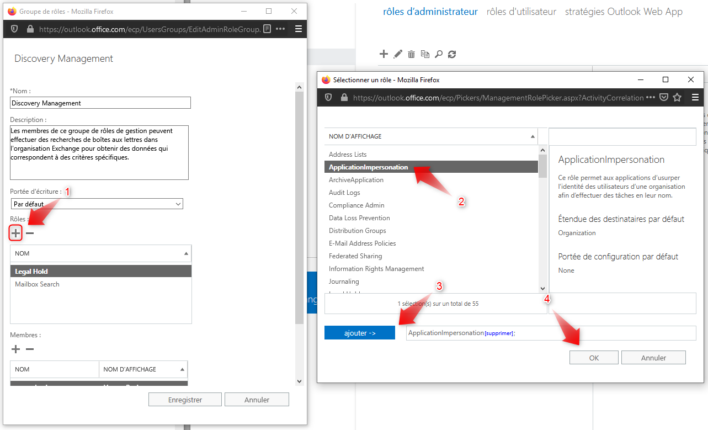Bookmark page with star icon in role picker
The width and height of the screenshot is (708, 430).
(x=677, y=97)
